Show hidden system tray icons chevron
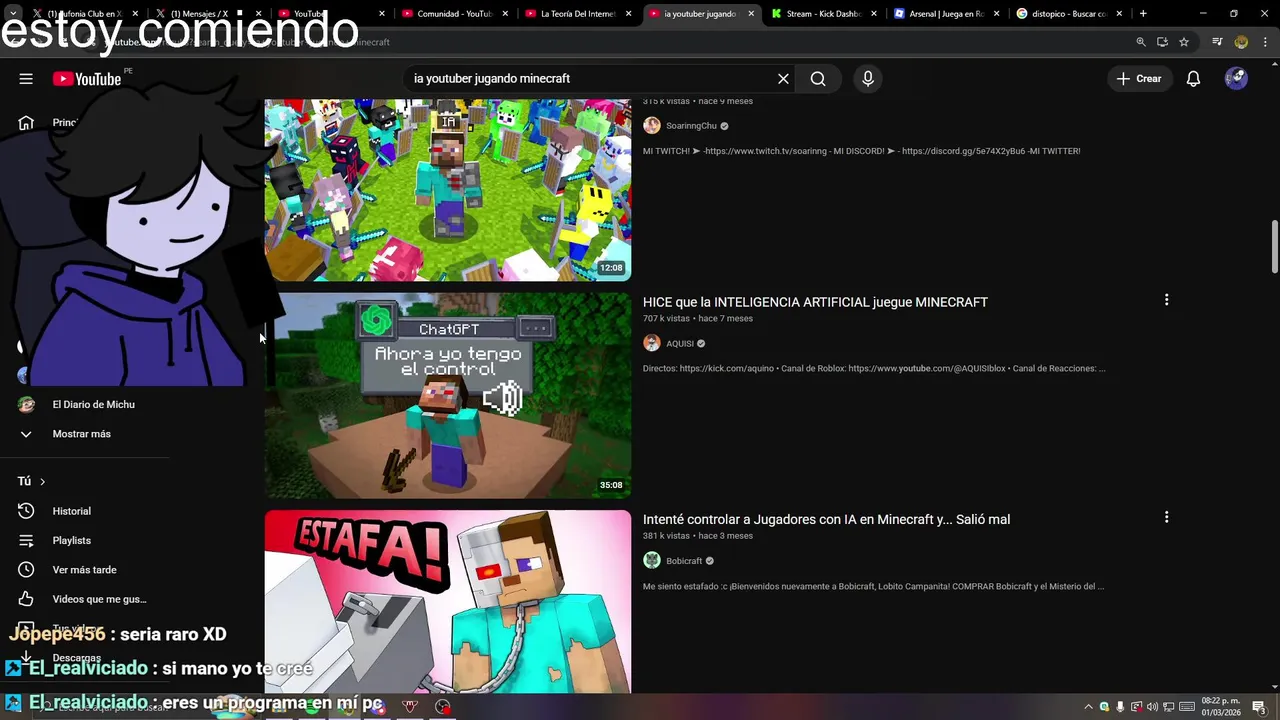Image resolution: width=1280 pixels, height=720 pixels. tap(1089, 707)
